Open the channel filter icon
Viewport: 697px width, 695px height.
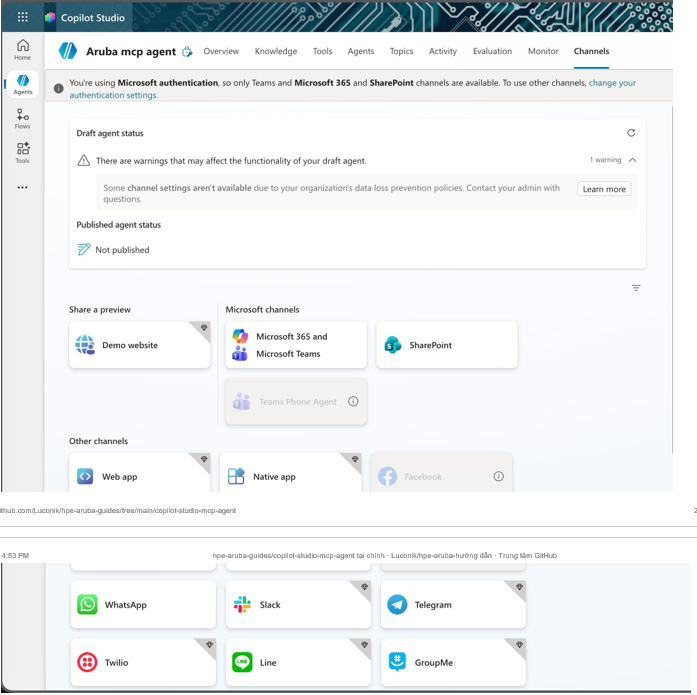(x=636, y=288)
